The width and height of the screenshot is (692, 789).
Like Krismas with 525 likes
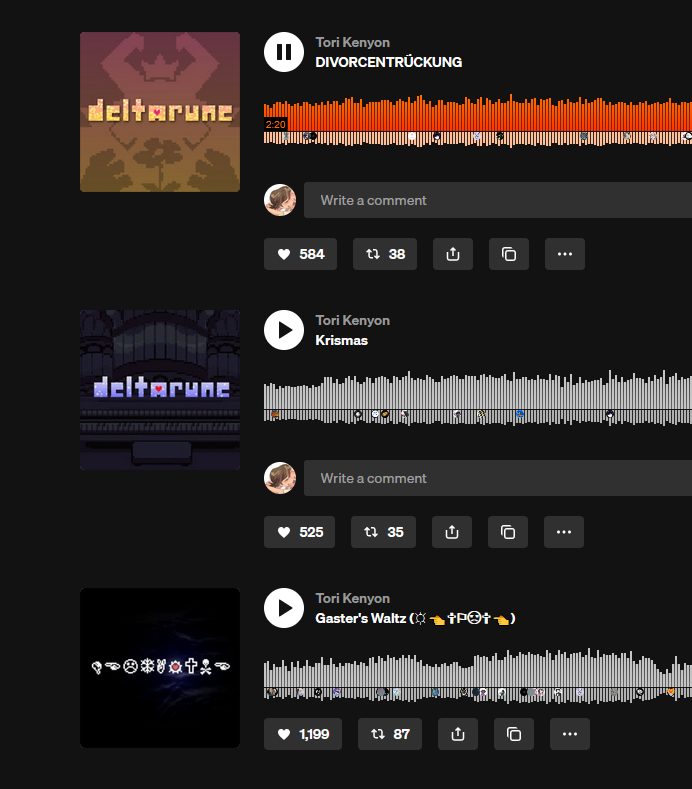coord(299,532)
